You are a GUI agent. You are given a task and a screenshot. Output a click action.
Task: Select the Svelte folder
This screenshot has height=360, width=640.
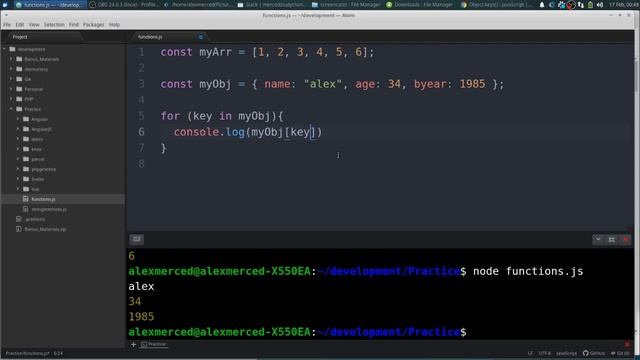pyautogui.click(x=38, y=179)
